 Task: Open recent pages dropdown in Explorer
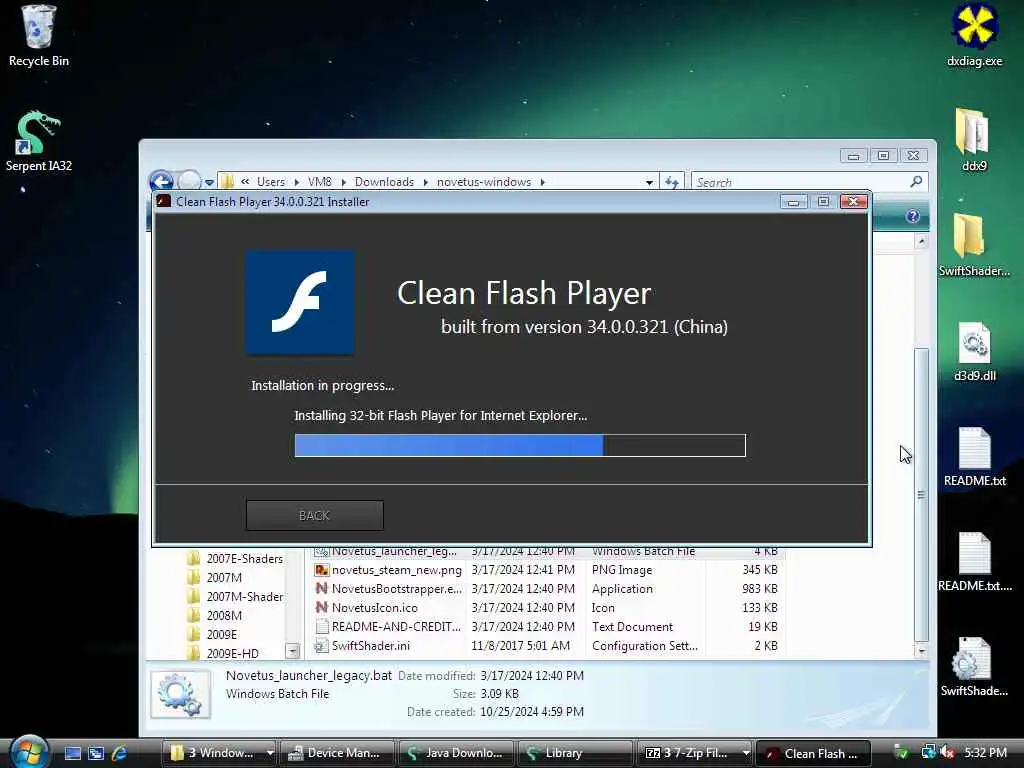click(209, 183)
